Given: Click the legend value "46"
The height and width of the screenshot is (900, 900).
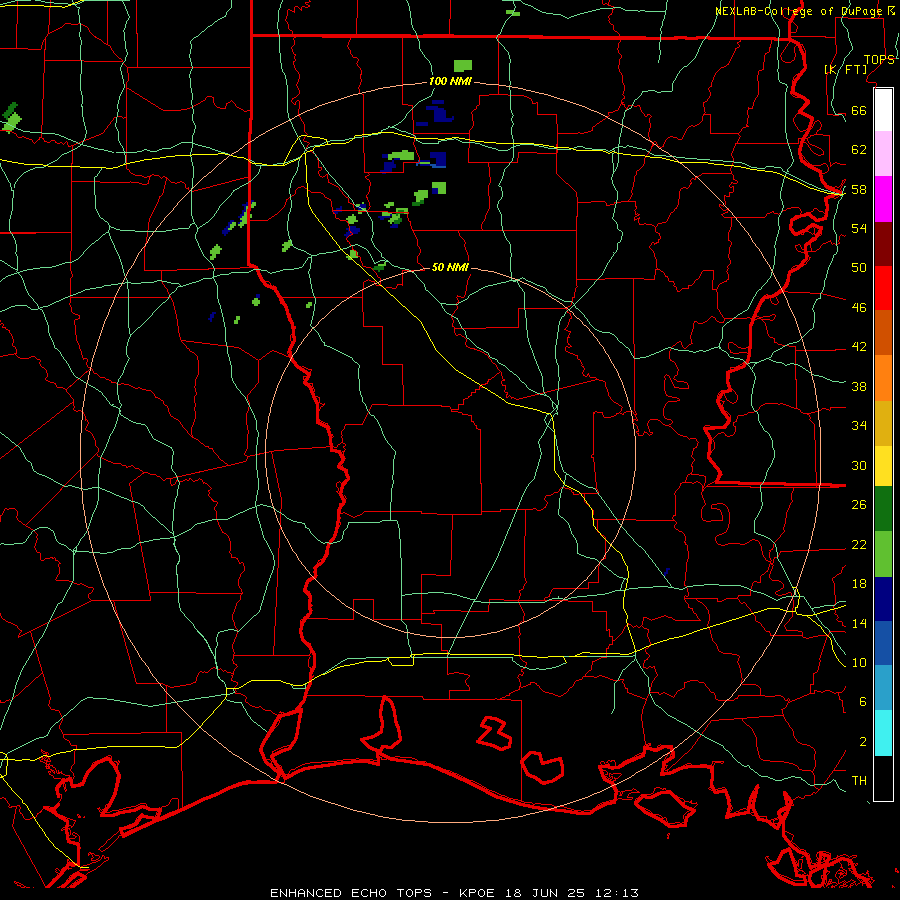Looking at the screenshot, I should coord(859,307).
